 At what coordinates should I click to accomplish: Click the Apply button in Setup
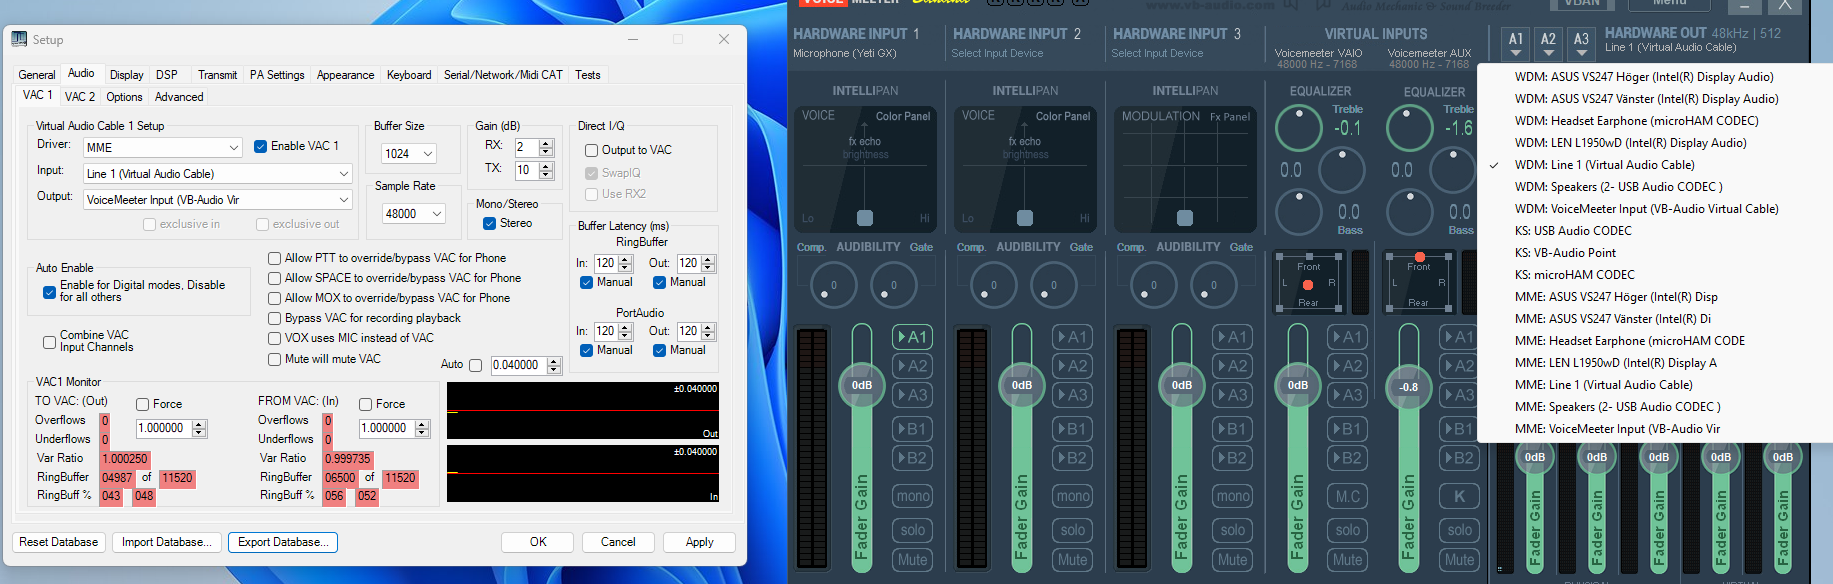699,542
